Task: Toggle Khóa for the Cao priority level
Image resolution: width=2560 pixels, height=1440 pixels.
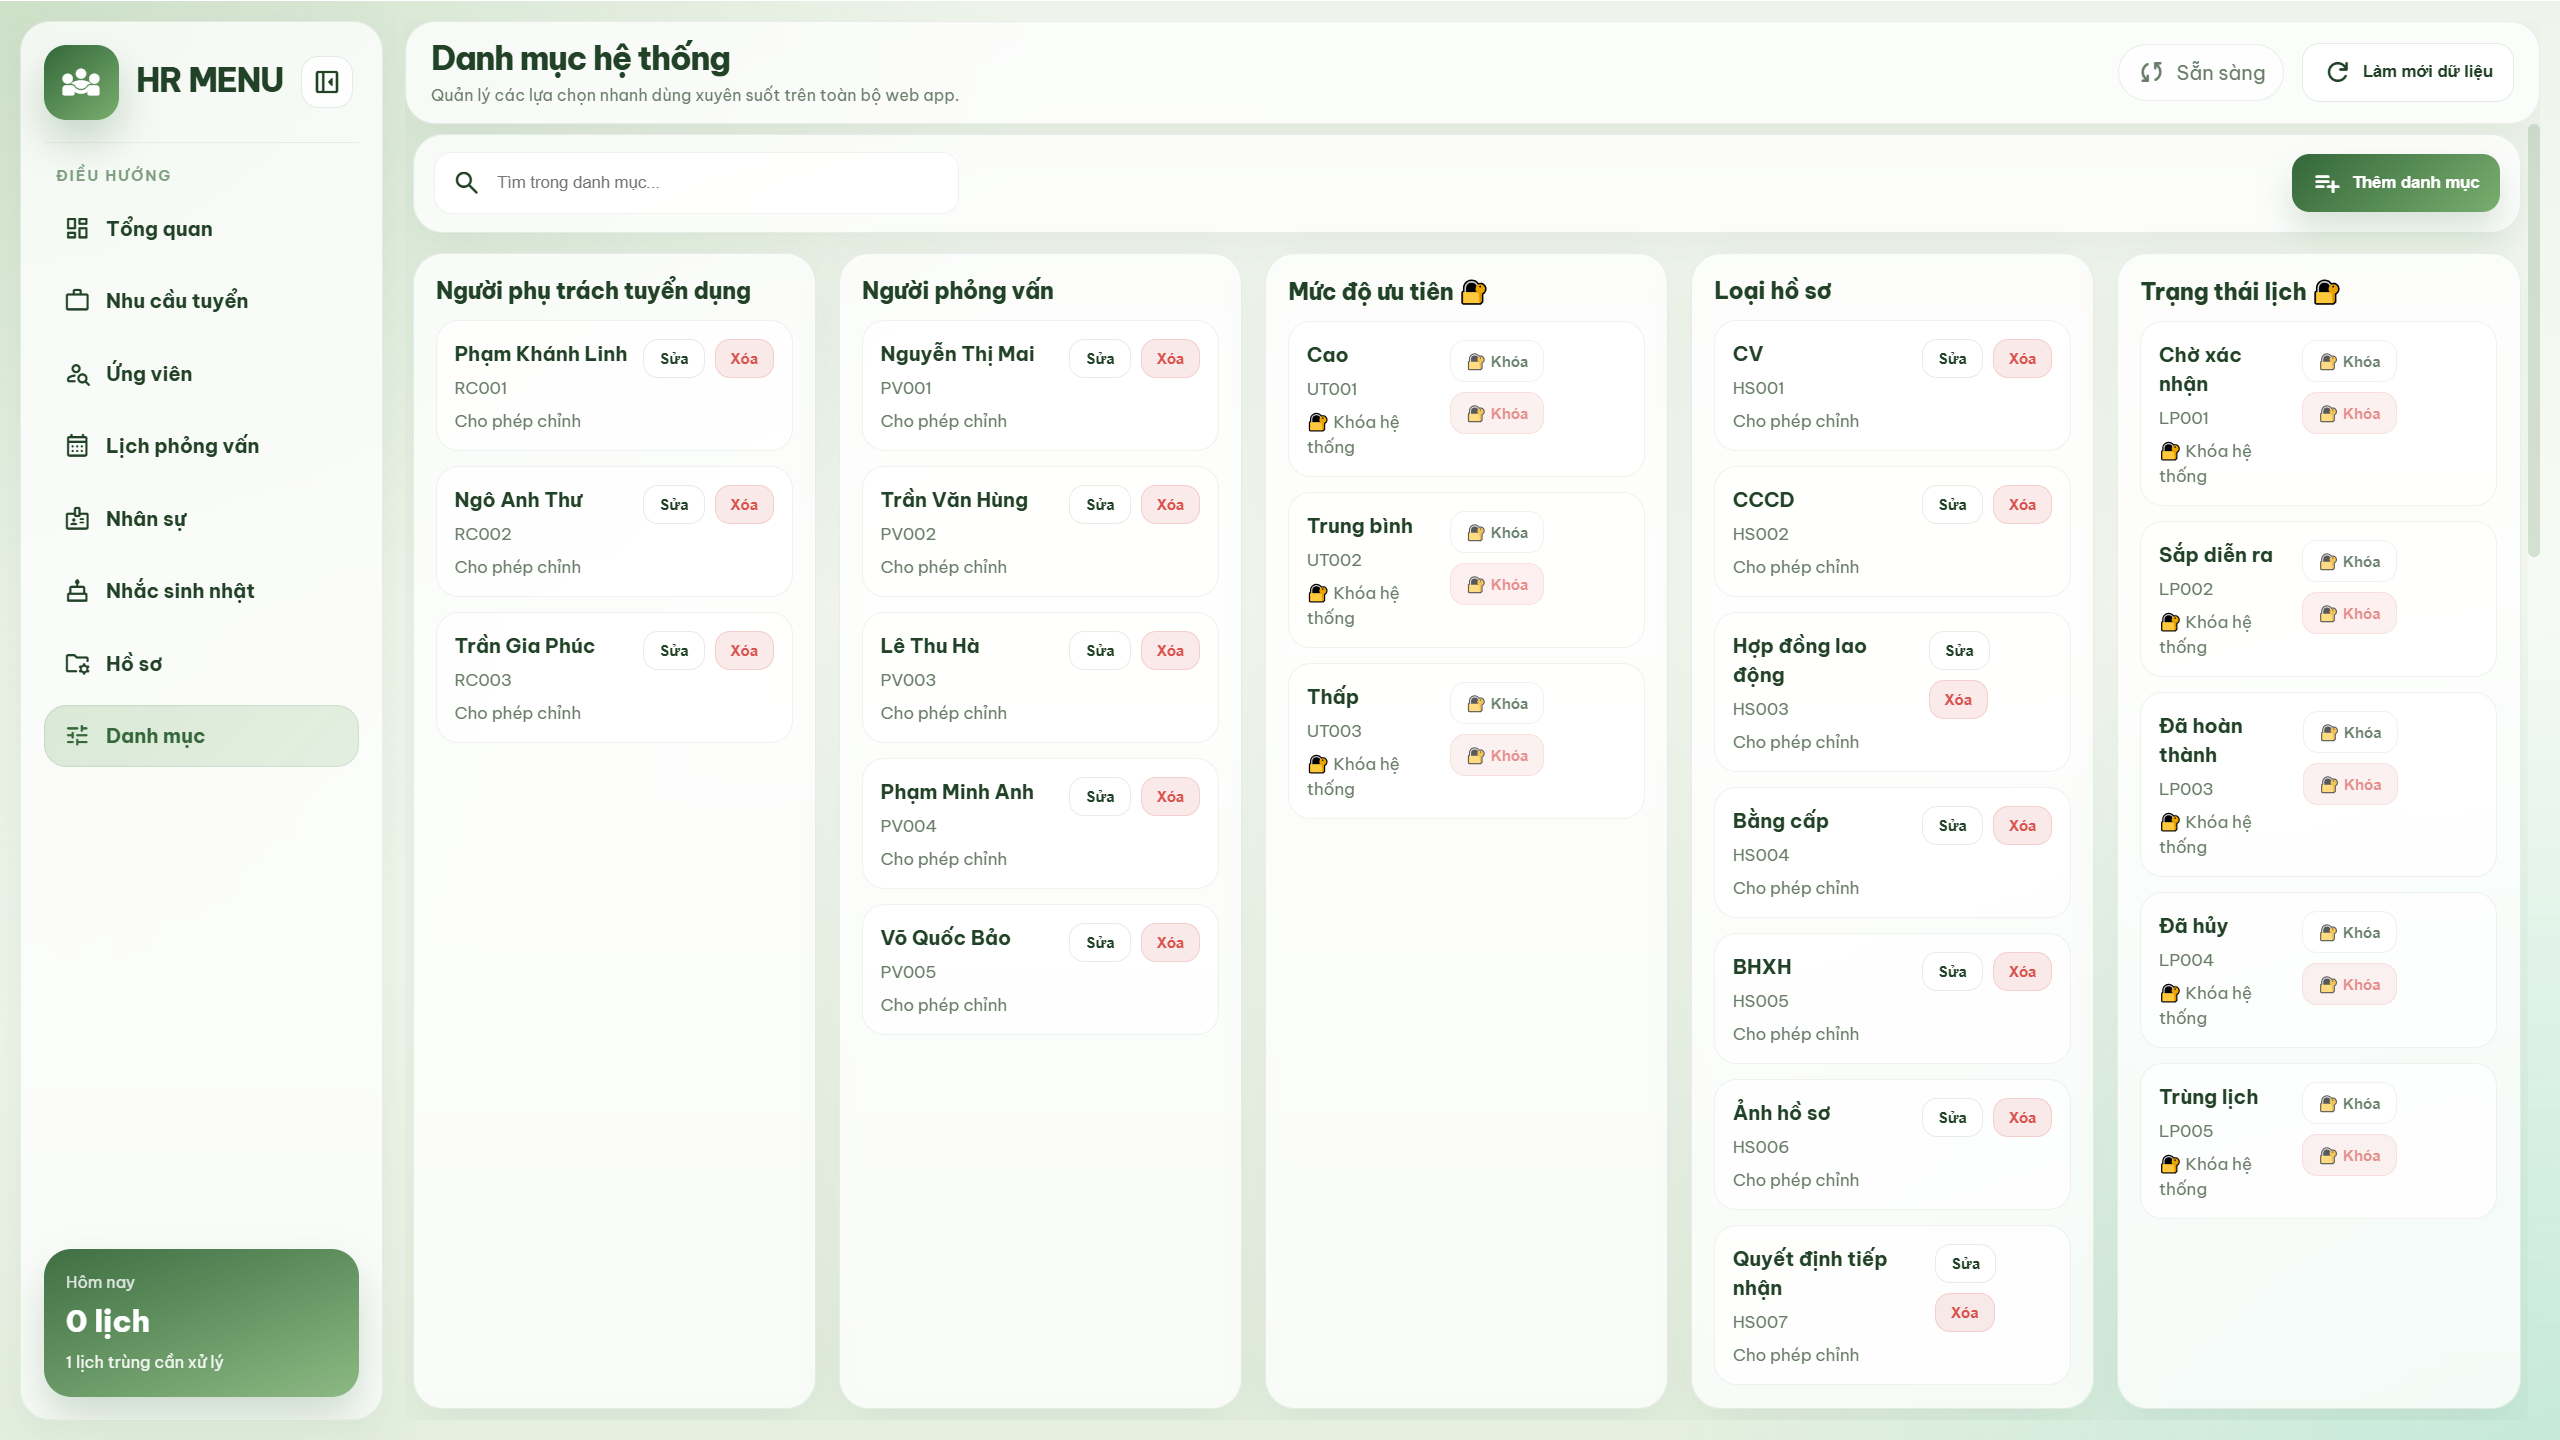Action: pos(1497,361)
